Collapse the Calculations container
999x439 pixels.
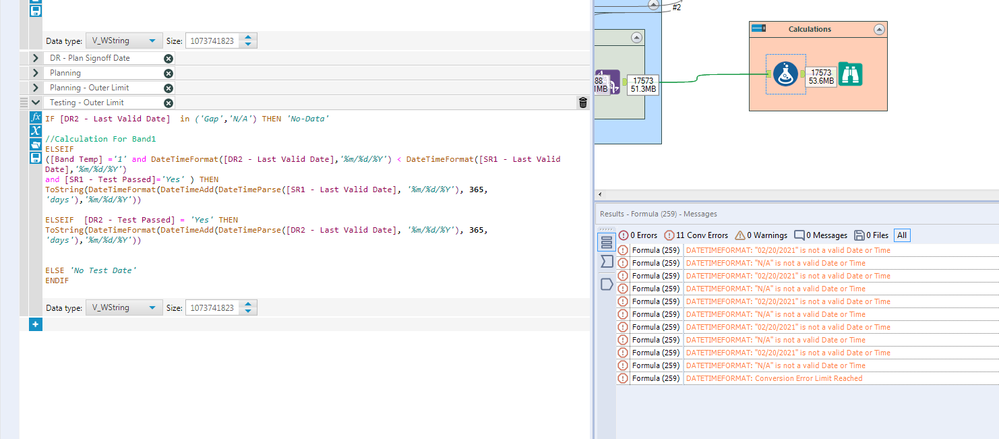879,29
